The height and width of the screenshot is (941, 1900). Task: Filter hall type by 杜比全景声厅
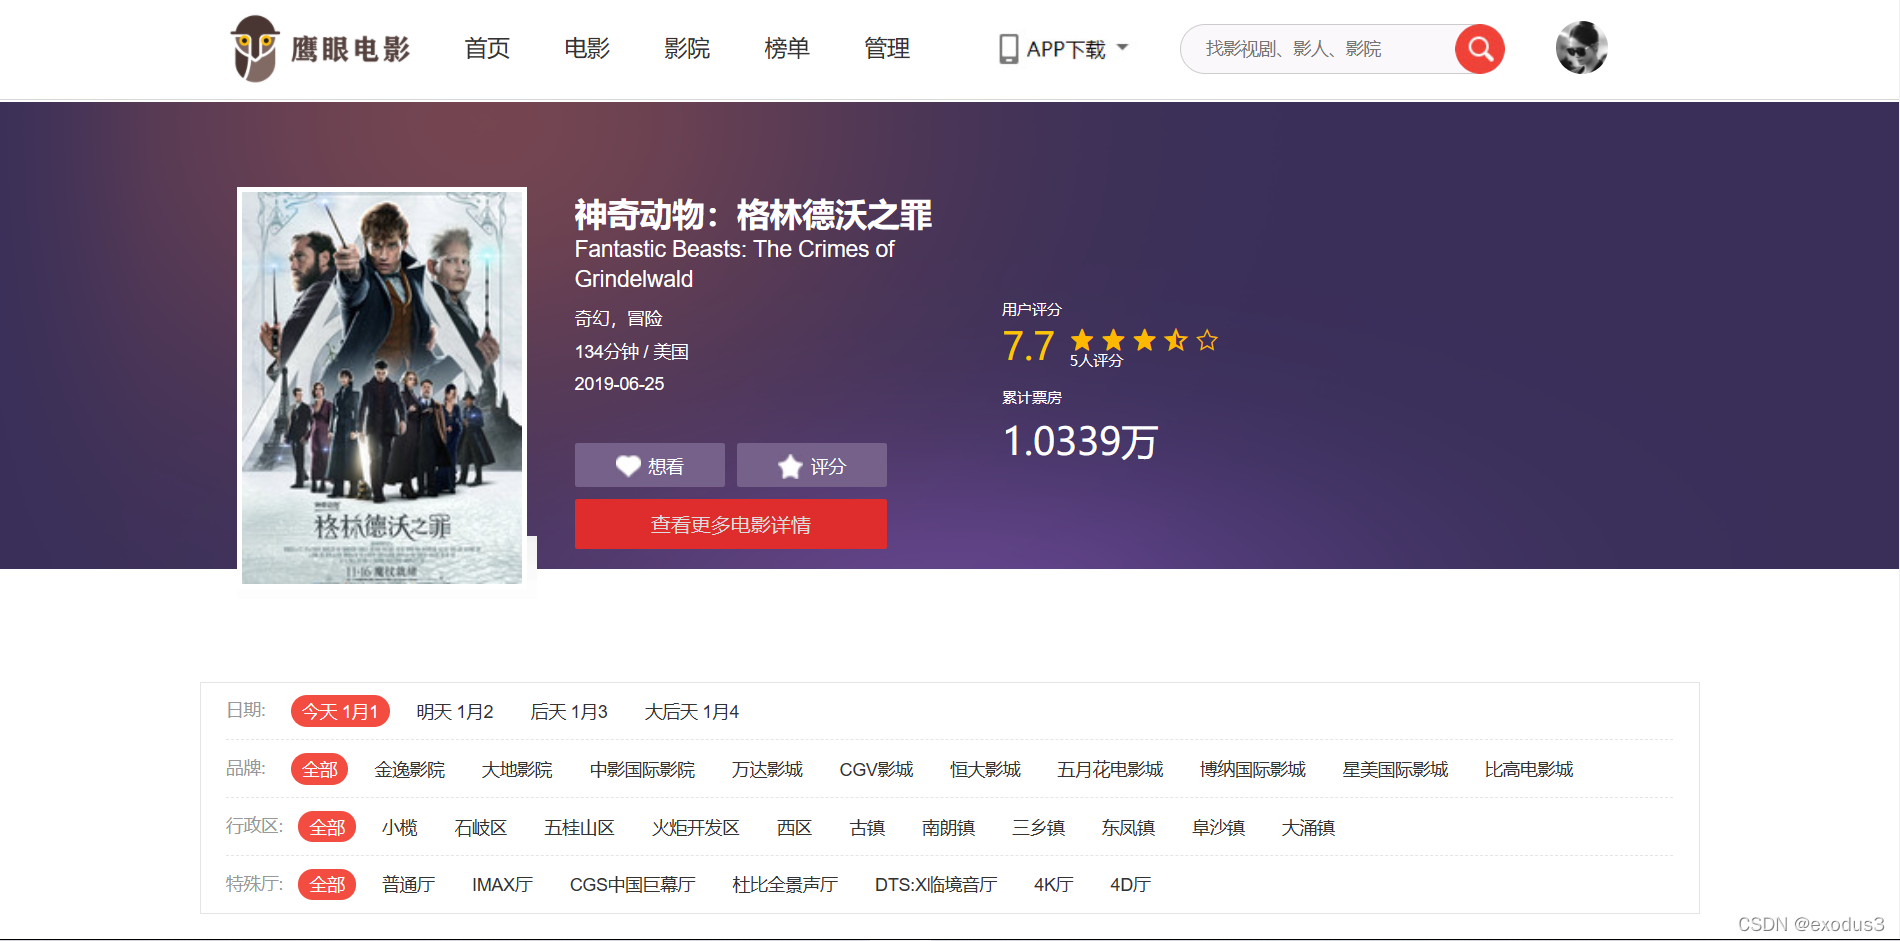(x=785, y=884)
